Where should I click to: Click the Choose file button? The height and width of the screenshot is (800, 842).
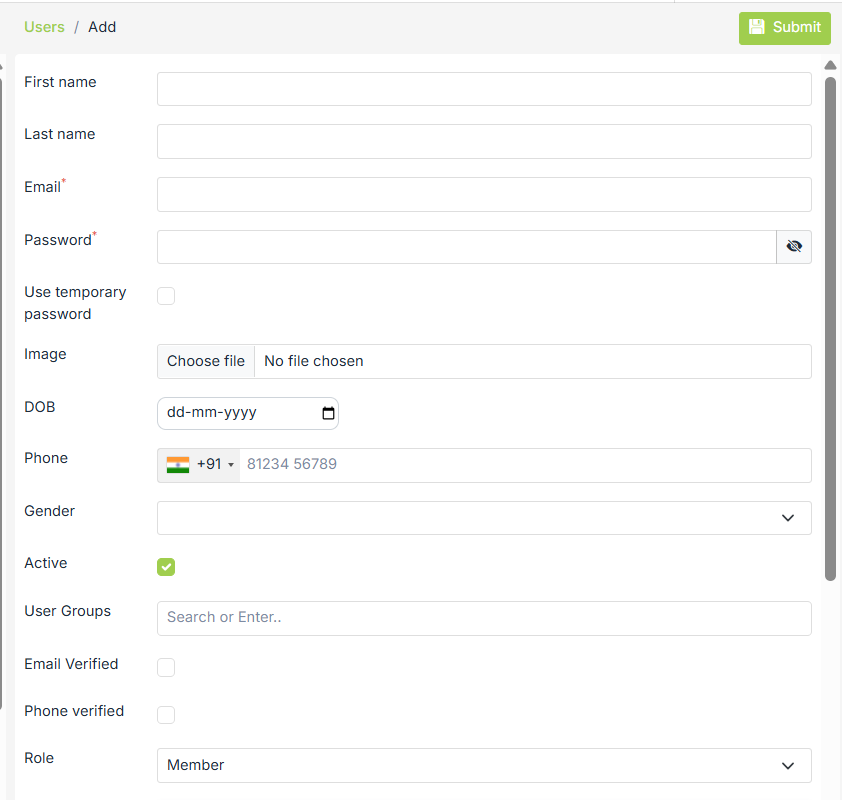pos(206,361)
